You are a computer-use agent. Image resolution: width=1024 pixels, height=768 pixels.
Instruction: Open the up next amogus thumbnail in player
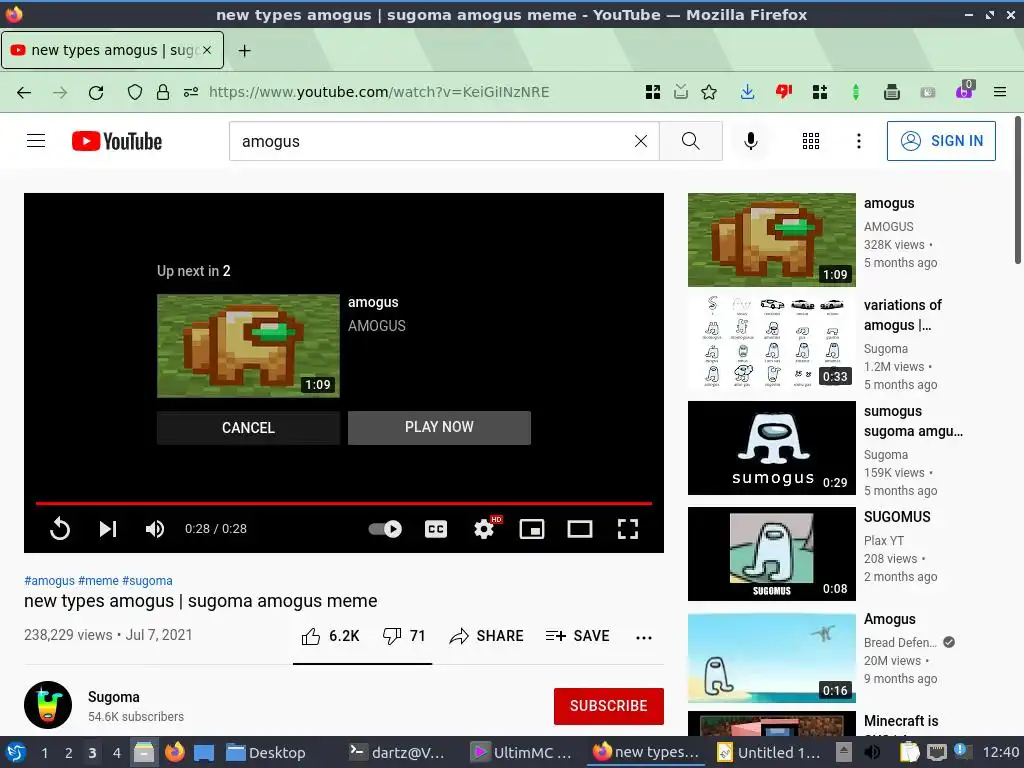[x=248, y=345]
